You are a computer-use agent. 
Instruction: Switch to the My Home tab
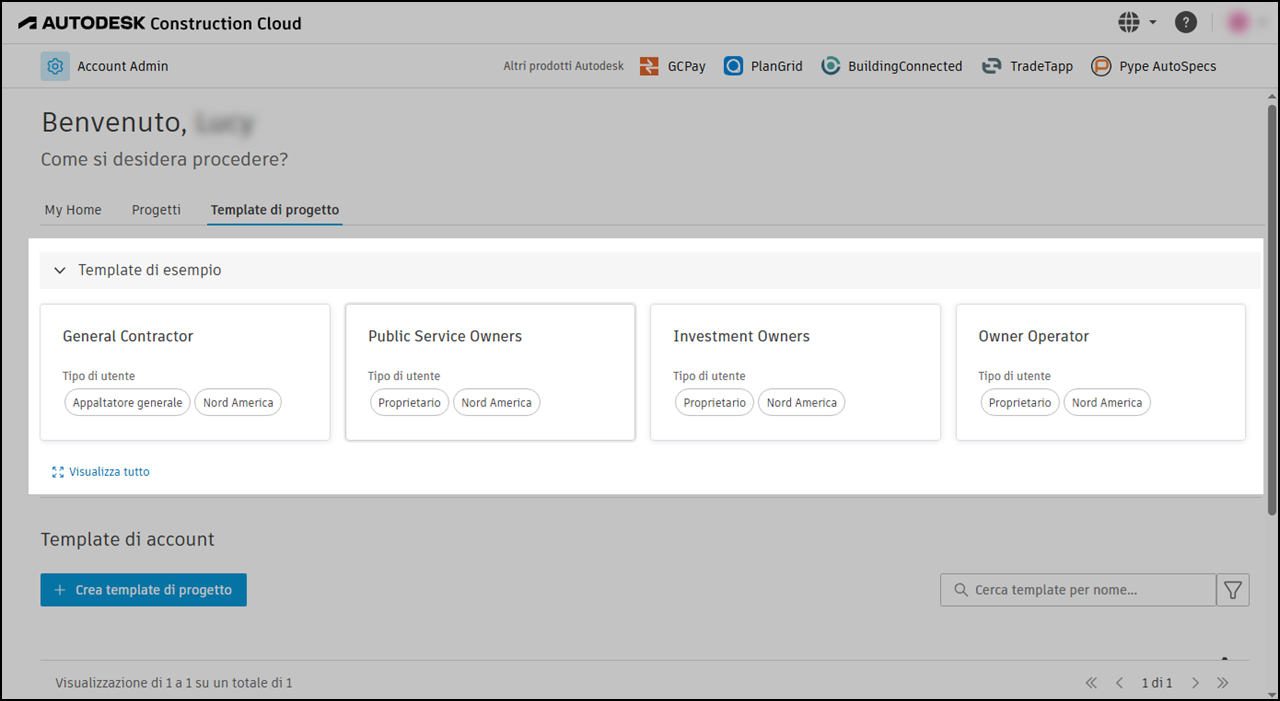(x=72, y=210)
